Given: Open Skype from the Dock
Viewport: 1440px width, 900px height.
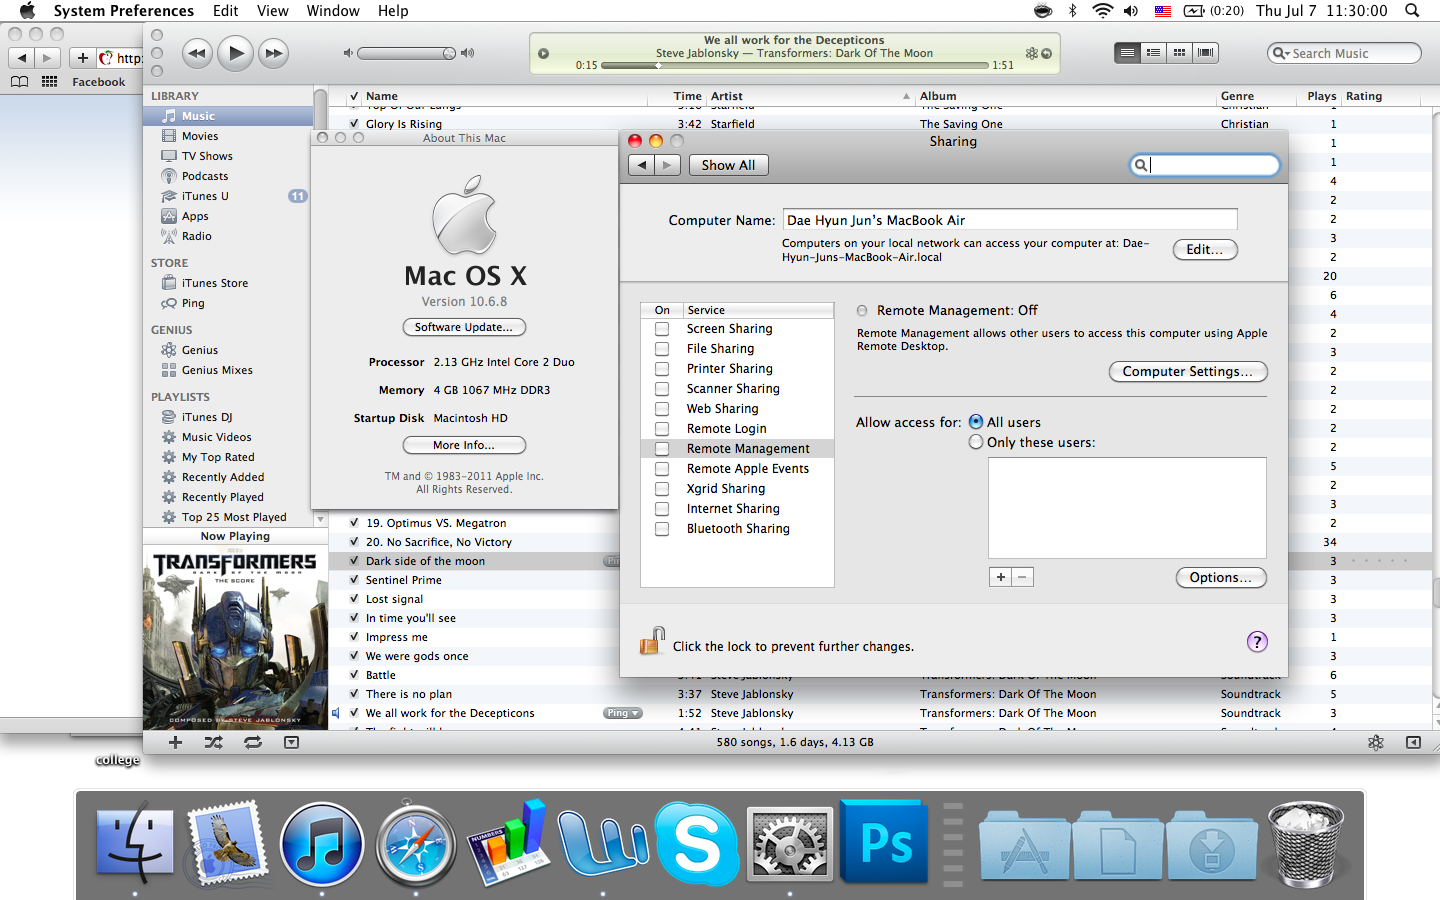Looking at the screenshot, I should tap(696, 844).
